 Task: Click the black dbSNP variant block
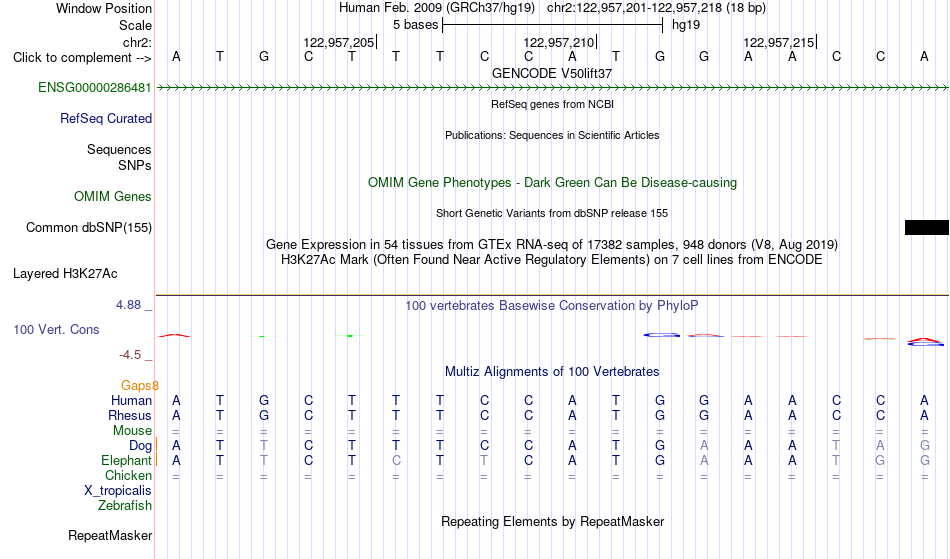pyautogui.click(x=926, y=227)
